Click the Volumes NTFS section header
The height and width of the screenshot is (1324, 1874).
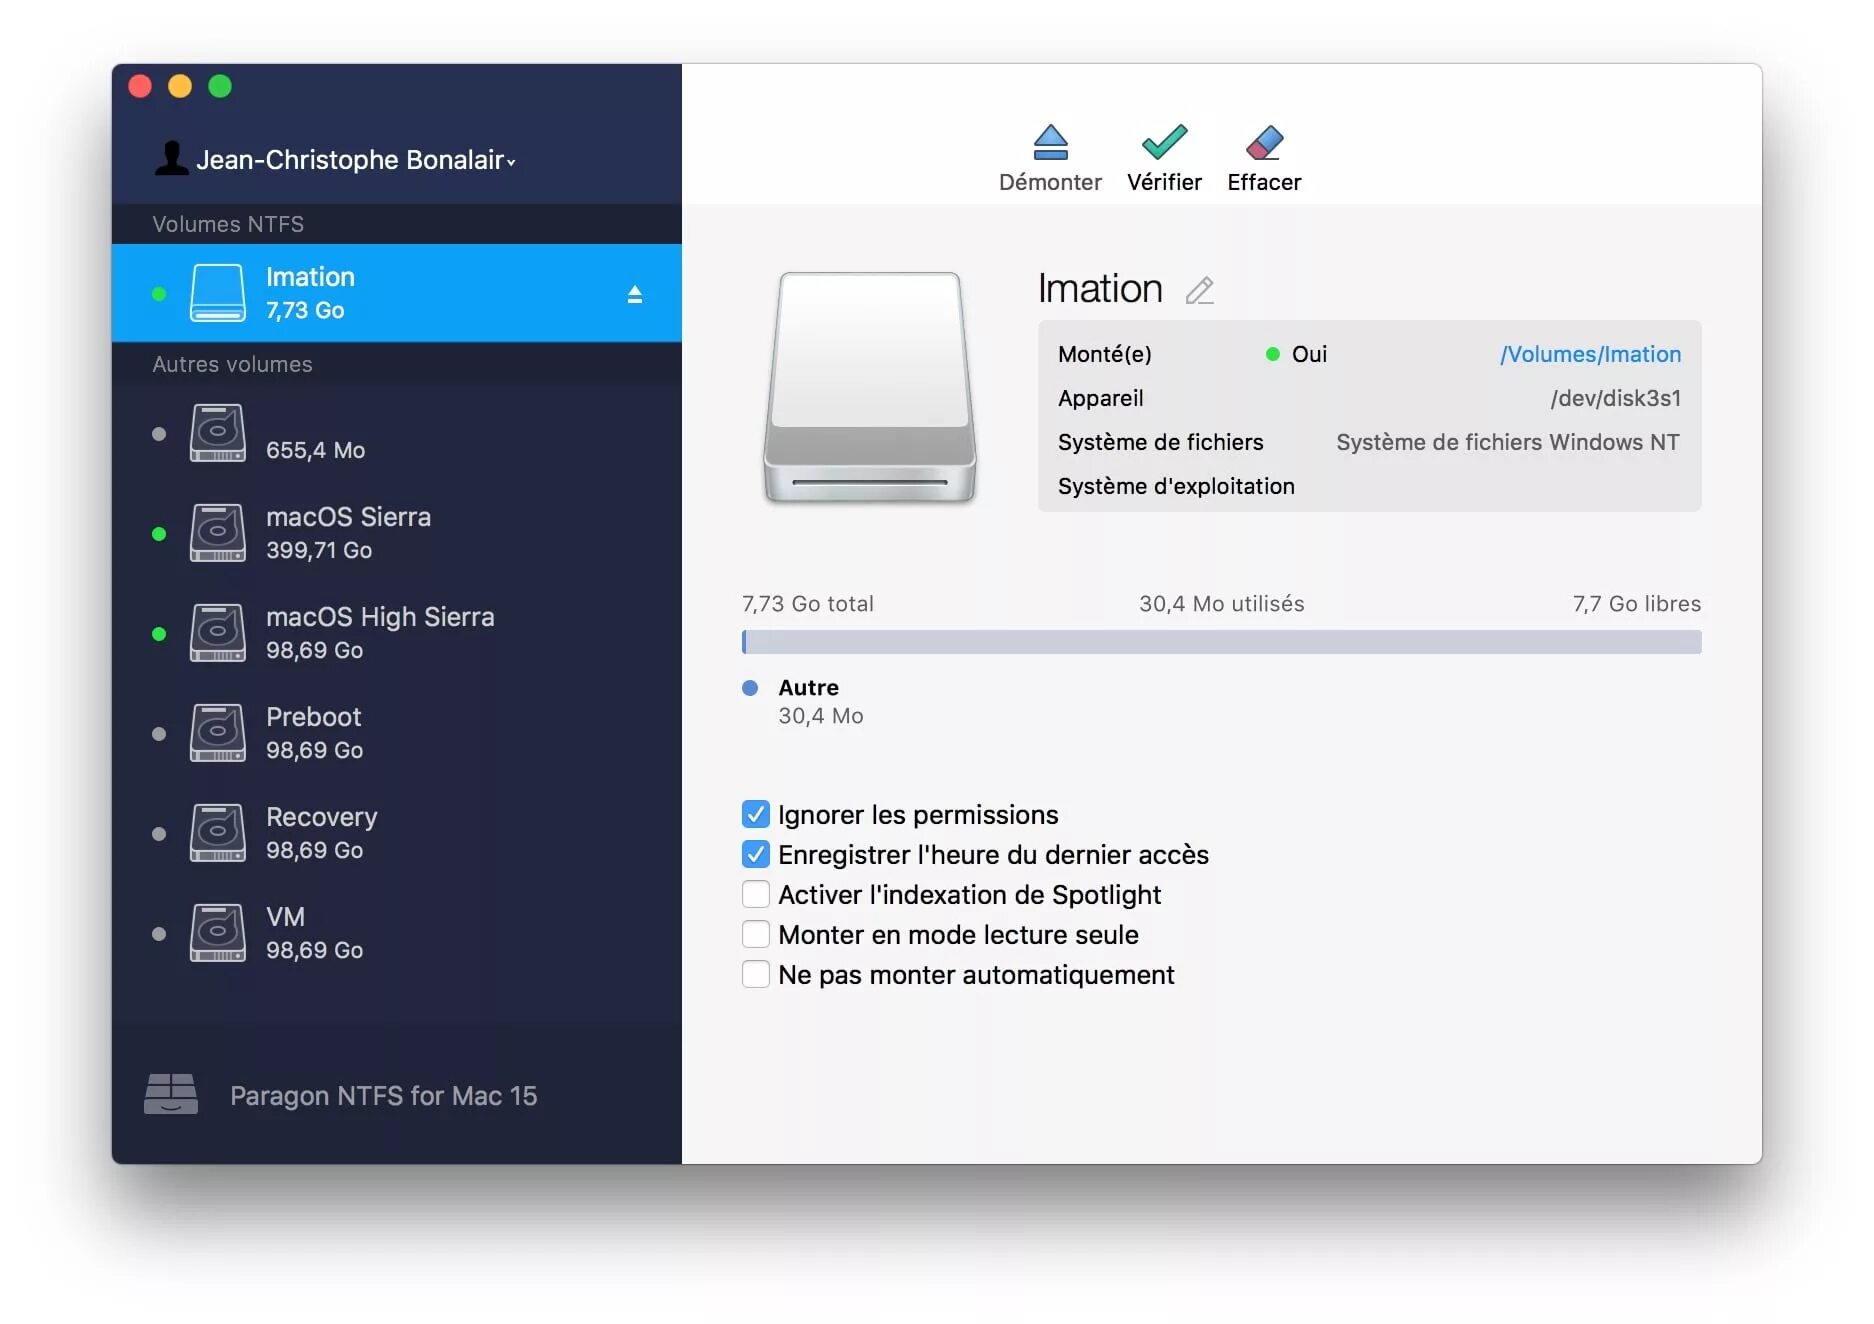[228, 224]
